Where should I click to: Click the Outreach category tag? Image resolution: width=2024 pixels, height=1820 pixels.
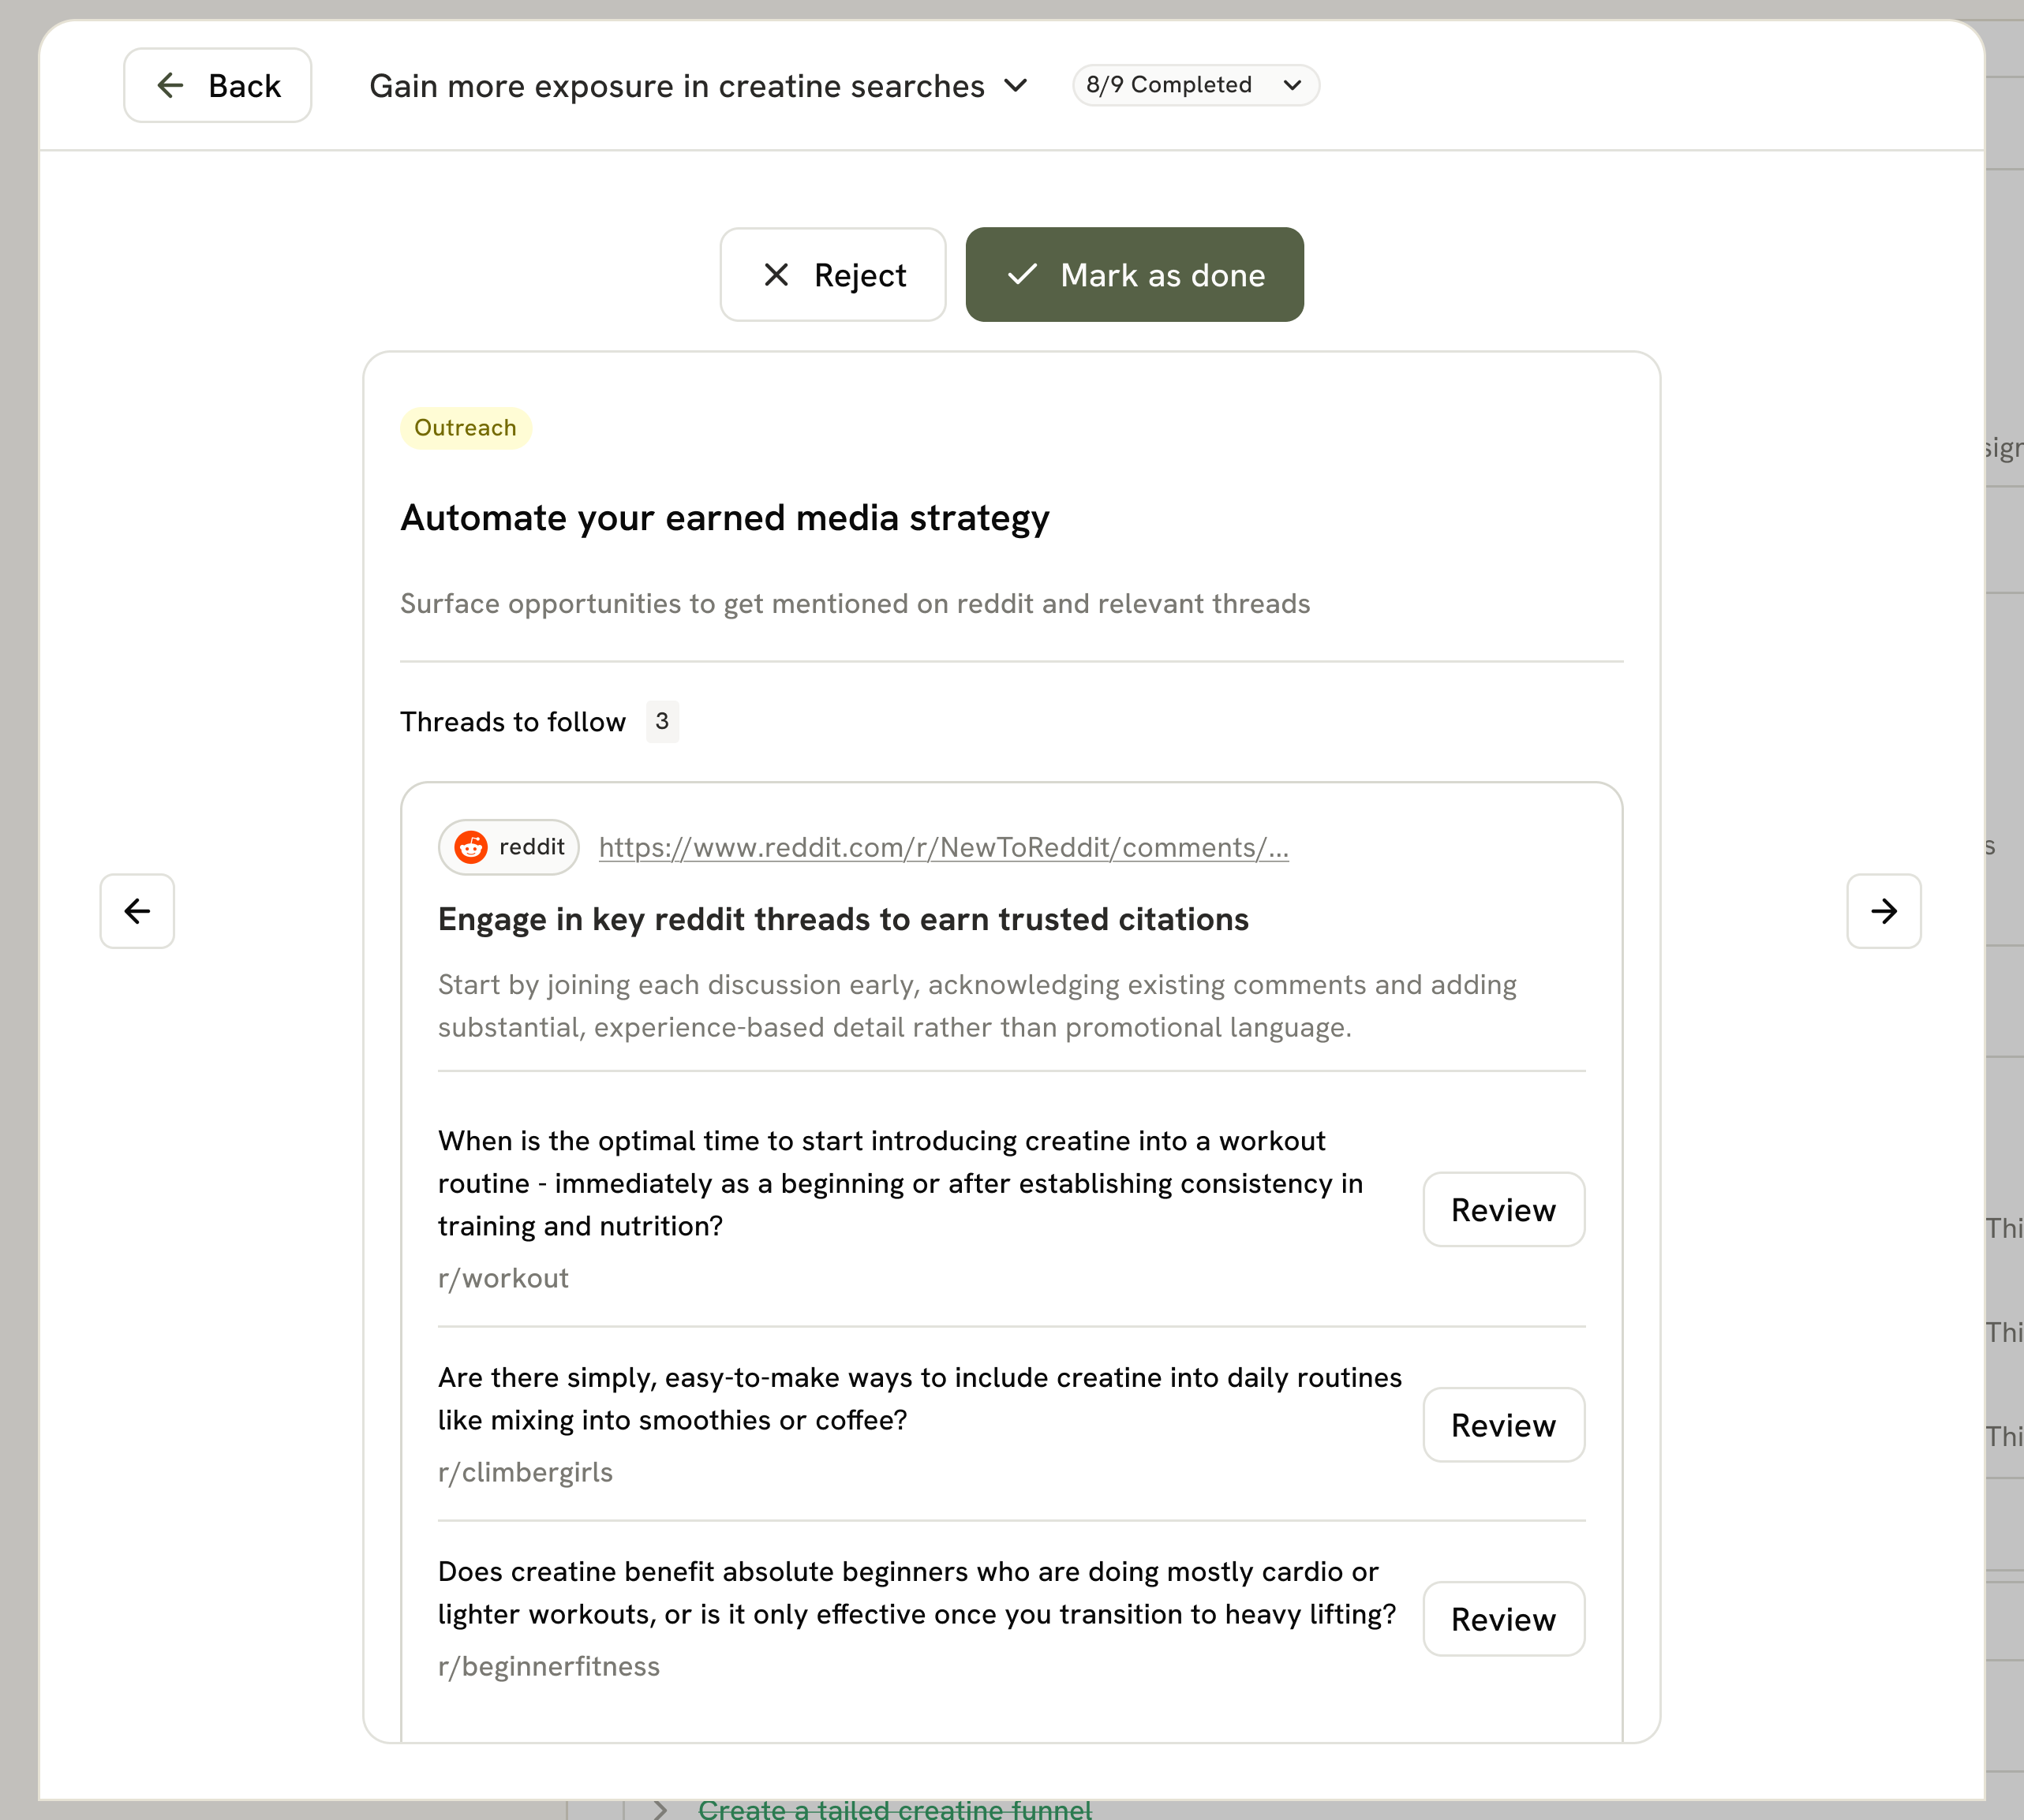coord(465,428)
